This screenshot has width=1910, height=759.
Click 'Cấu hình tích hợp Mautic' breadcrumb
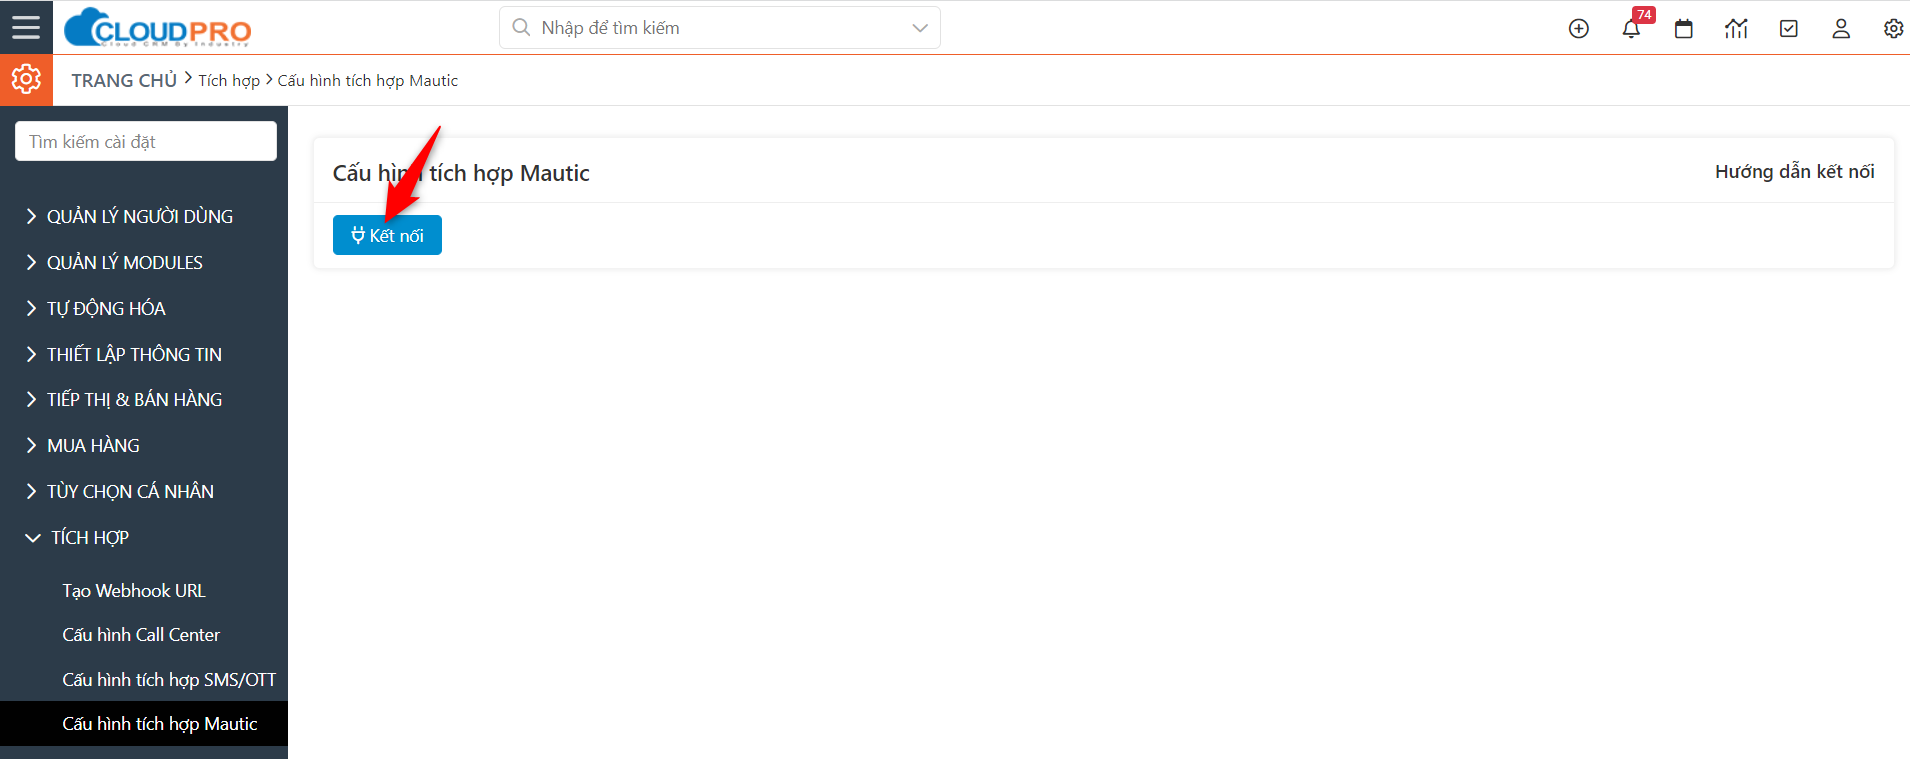(368, 81)
